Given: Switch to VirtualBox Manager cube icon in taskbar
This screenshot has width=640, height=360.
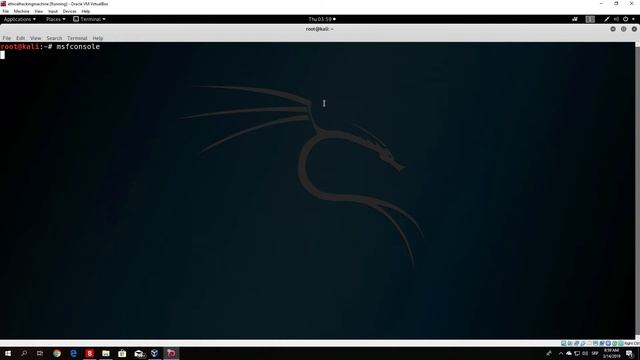Looking at the screenshot, I should click(x=155, y=353).
